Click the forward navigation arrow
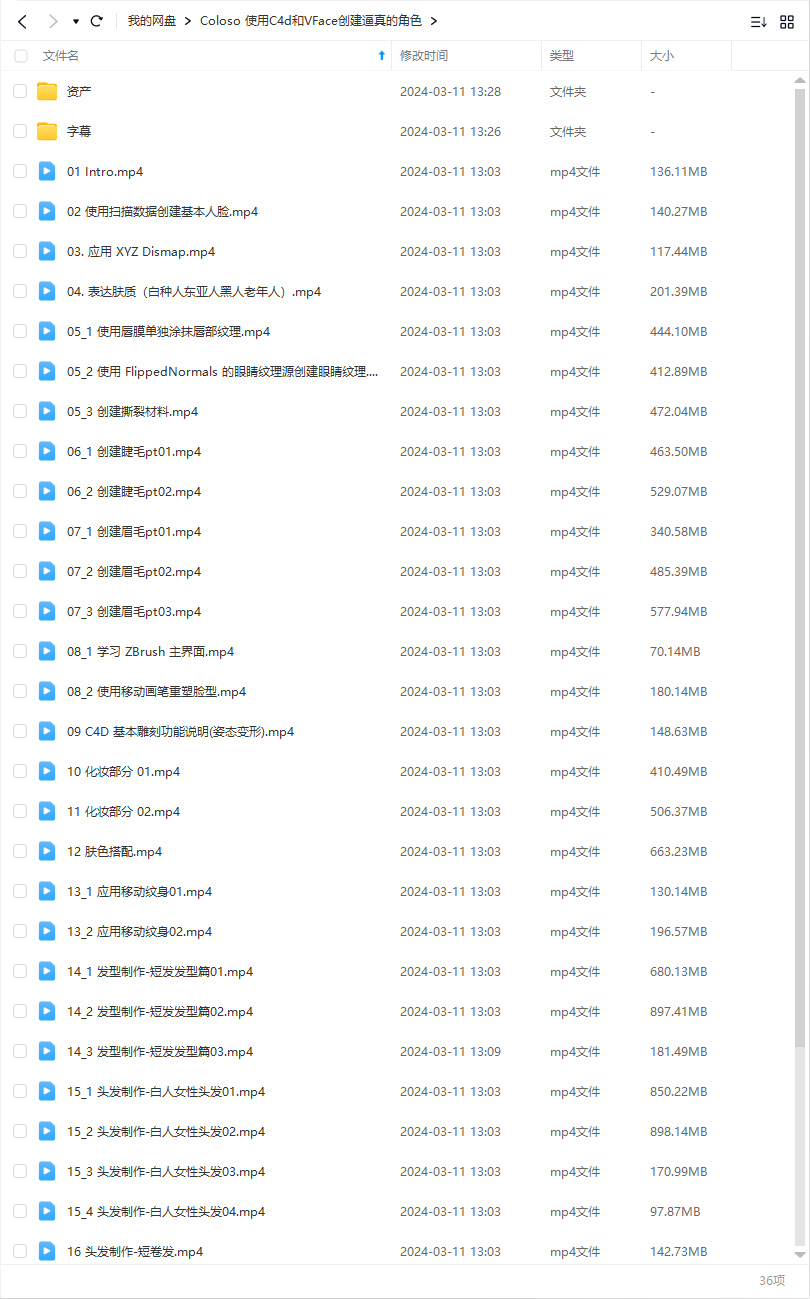Viewport: 810px width, 1299px height. point(52,21)
